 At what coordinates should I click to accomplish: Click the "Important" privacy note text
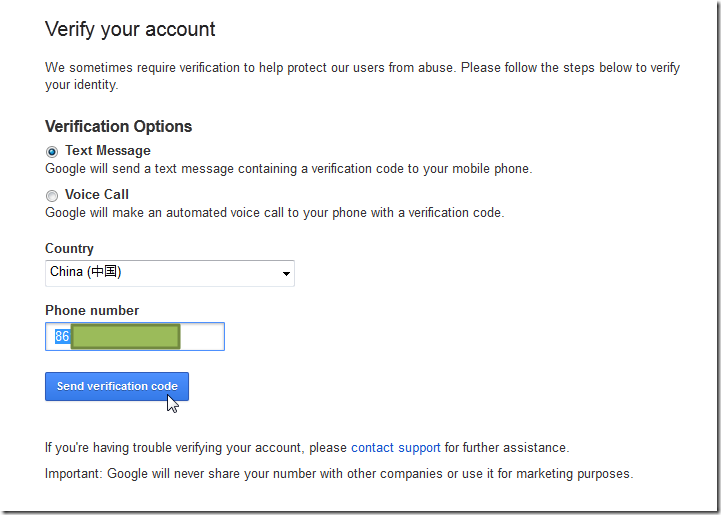coord(338,473)
